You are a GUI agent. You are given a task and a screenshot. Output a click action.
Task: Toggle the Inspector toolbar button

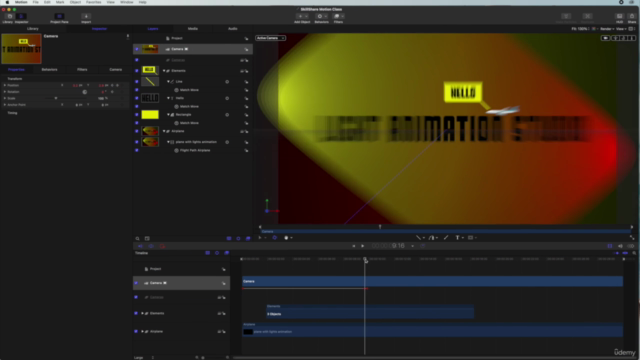click(x=21, y=17)
